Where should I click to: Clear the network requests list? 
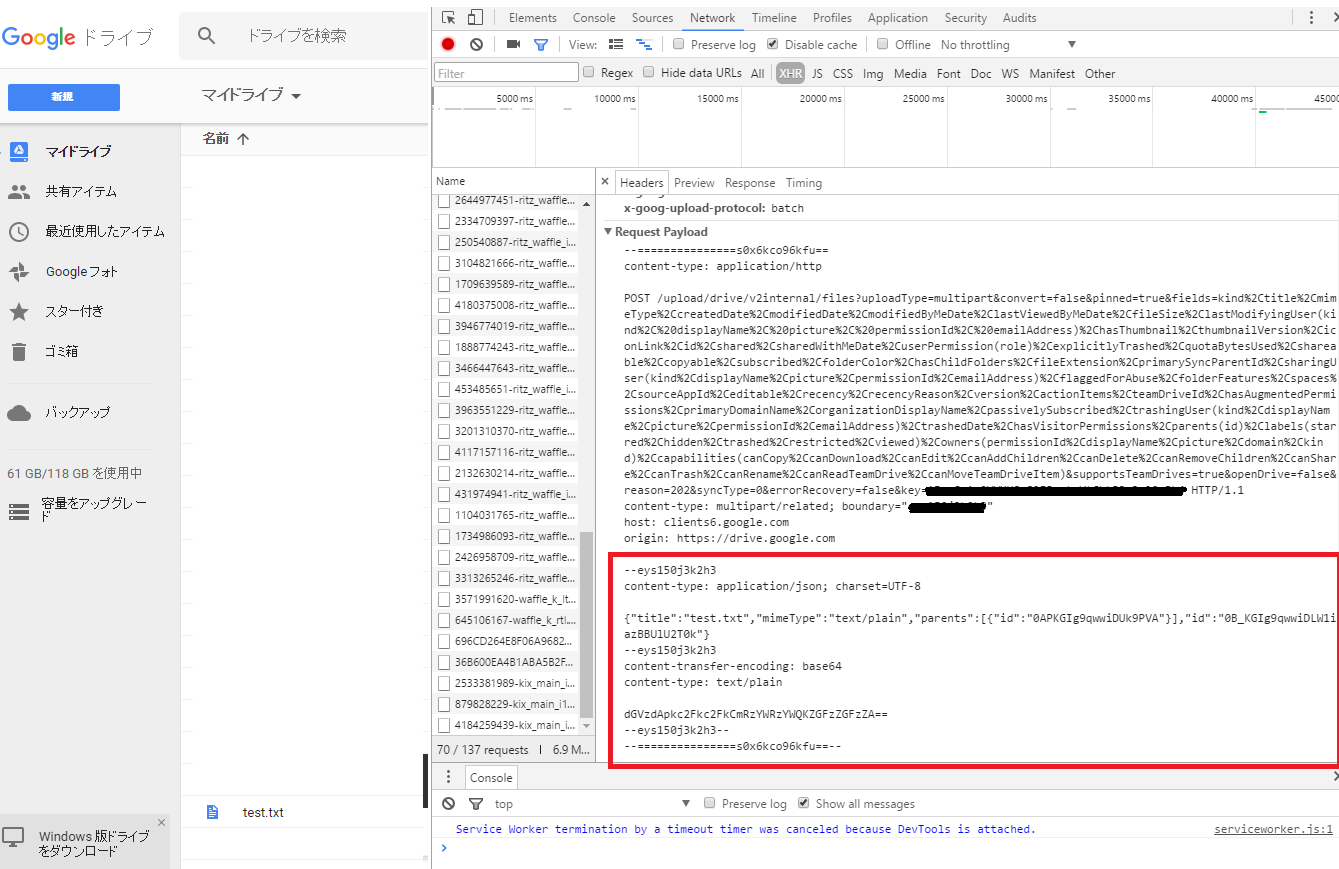[x=476, y=44]
